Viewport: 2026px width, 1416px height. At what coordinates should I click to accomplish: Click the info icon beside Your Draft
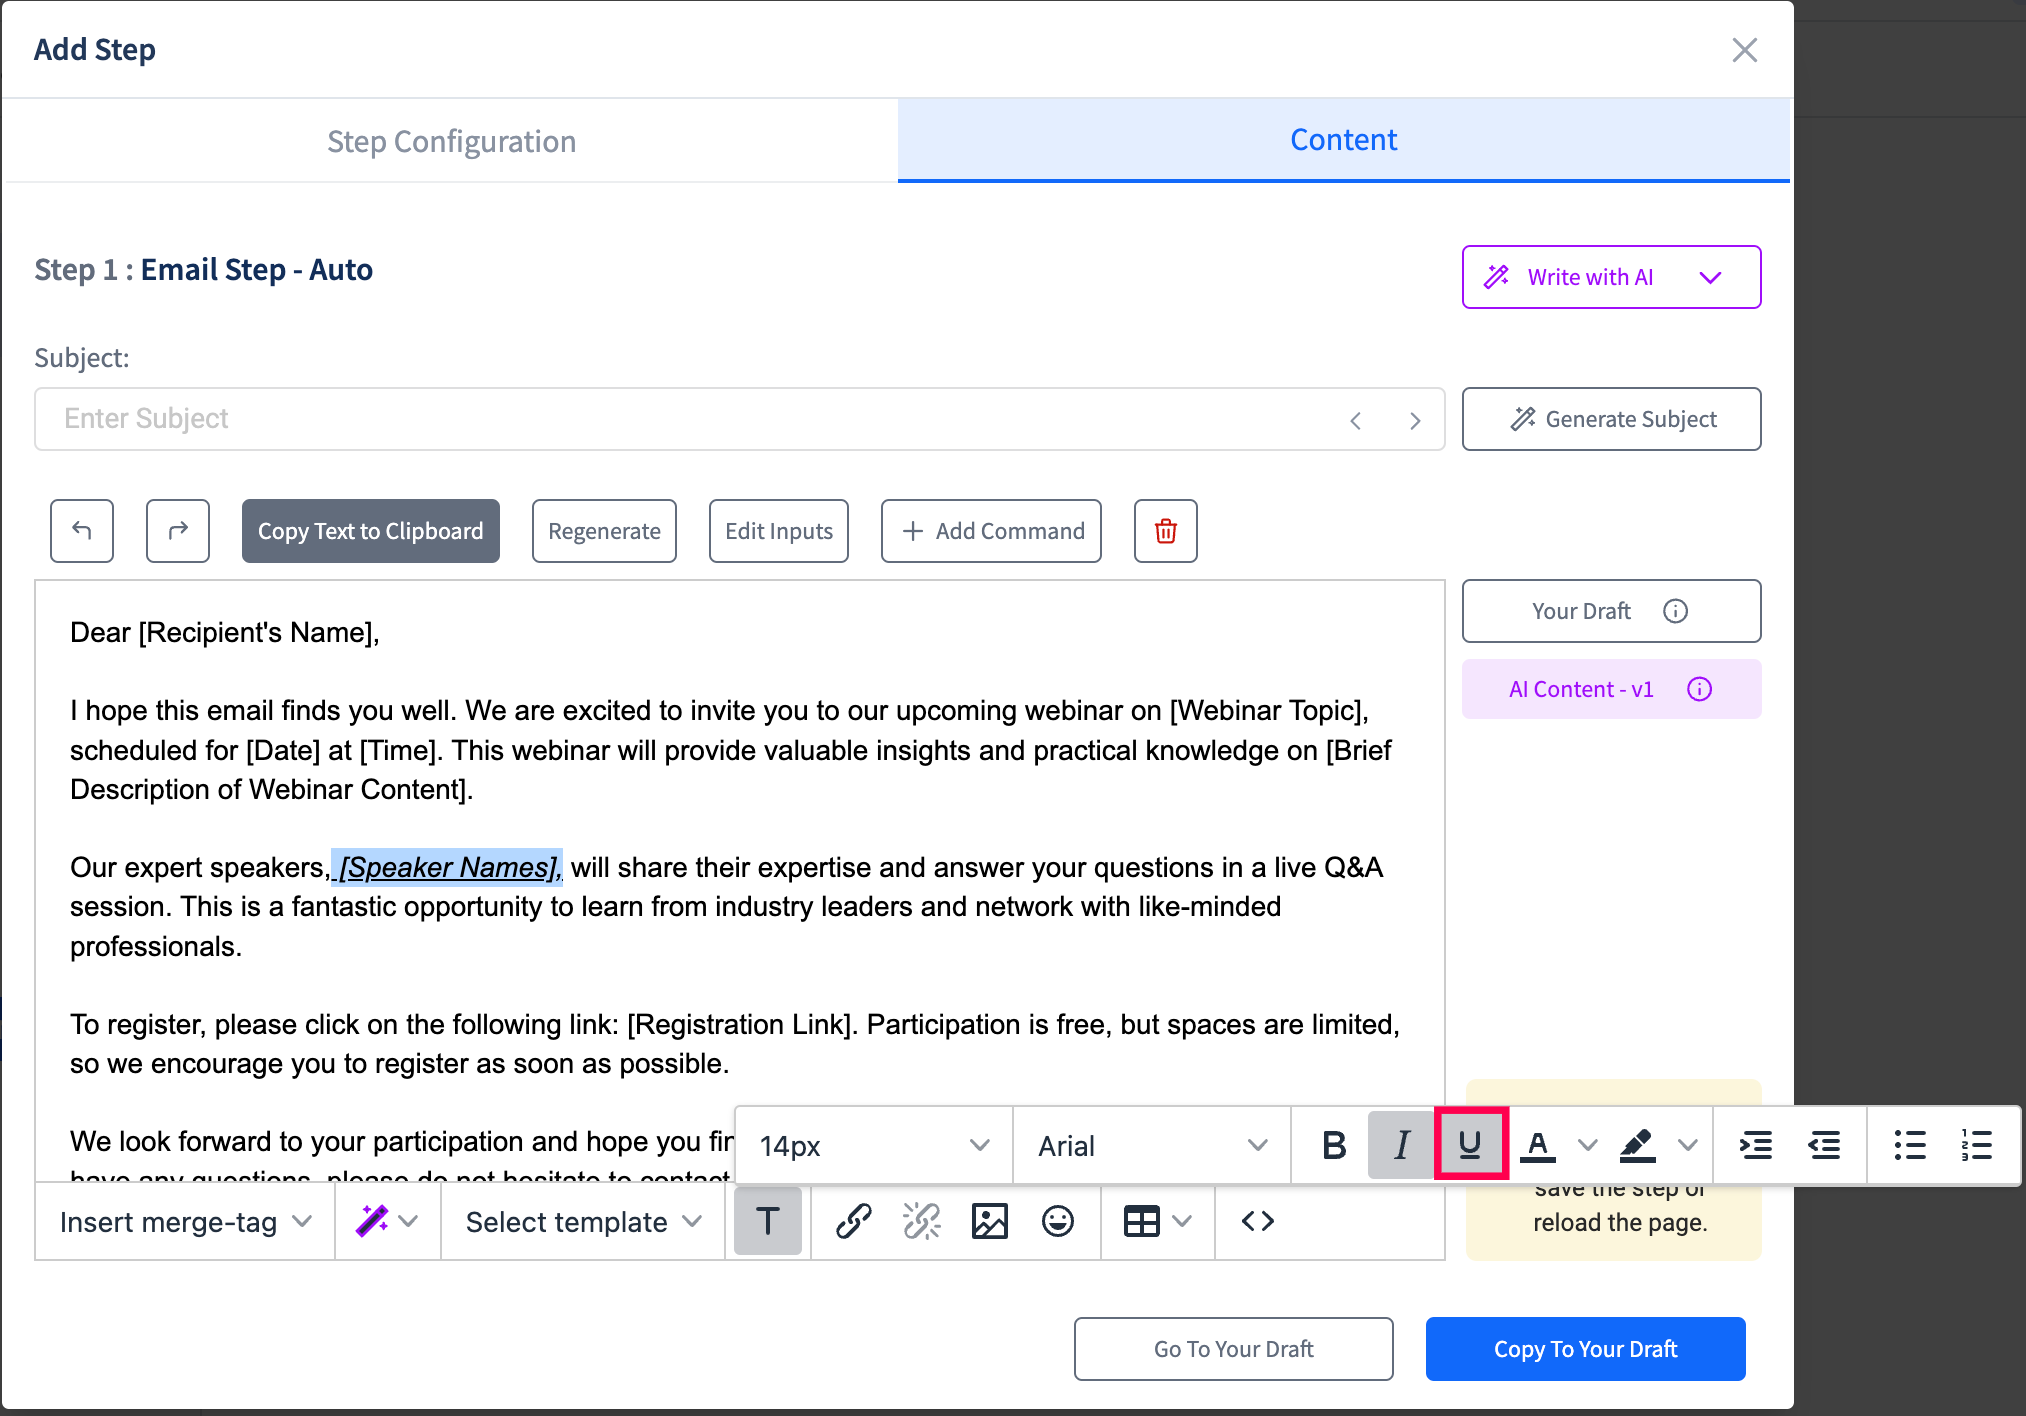point(1676,611)
